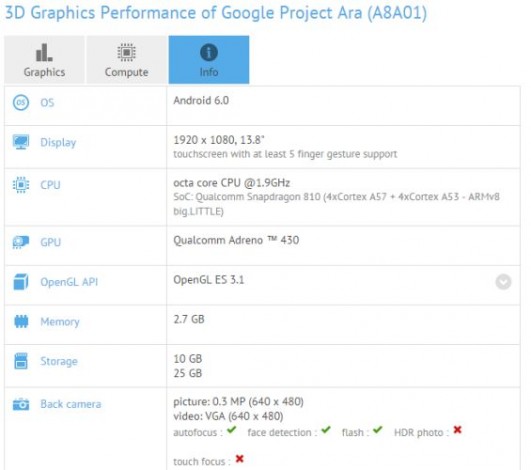
Task: Click the autofocus green checkmark
Action: [x=232, y=430]
